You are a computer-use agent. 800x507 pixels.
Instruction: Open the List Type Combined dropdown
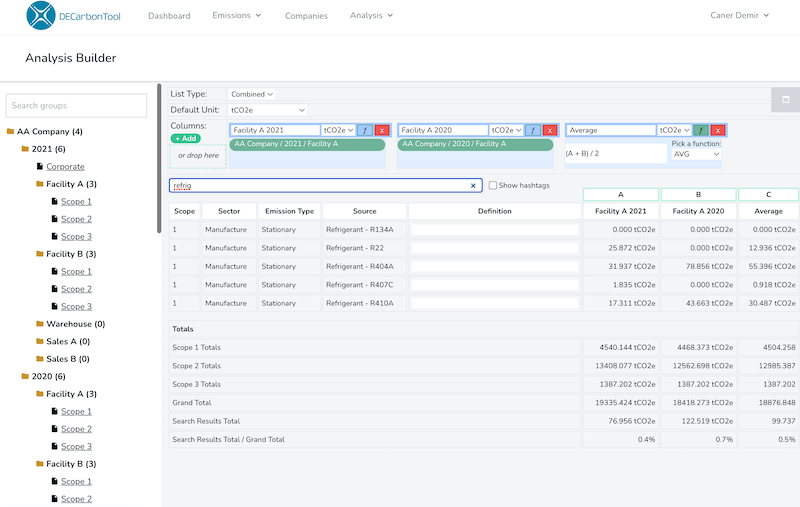(252, 94)
